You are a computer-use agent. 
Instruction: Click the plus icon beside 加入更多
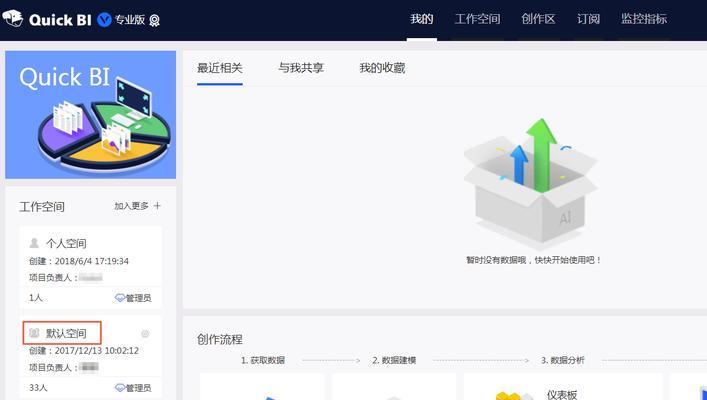[157, 206]
